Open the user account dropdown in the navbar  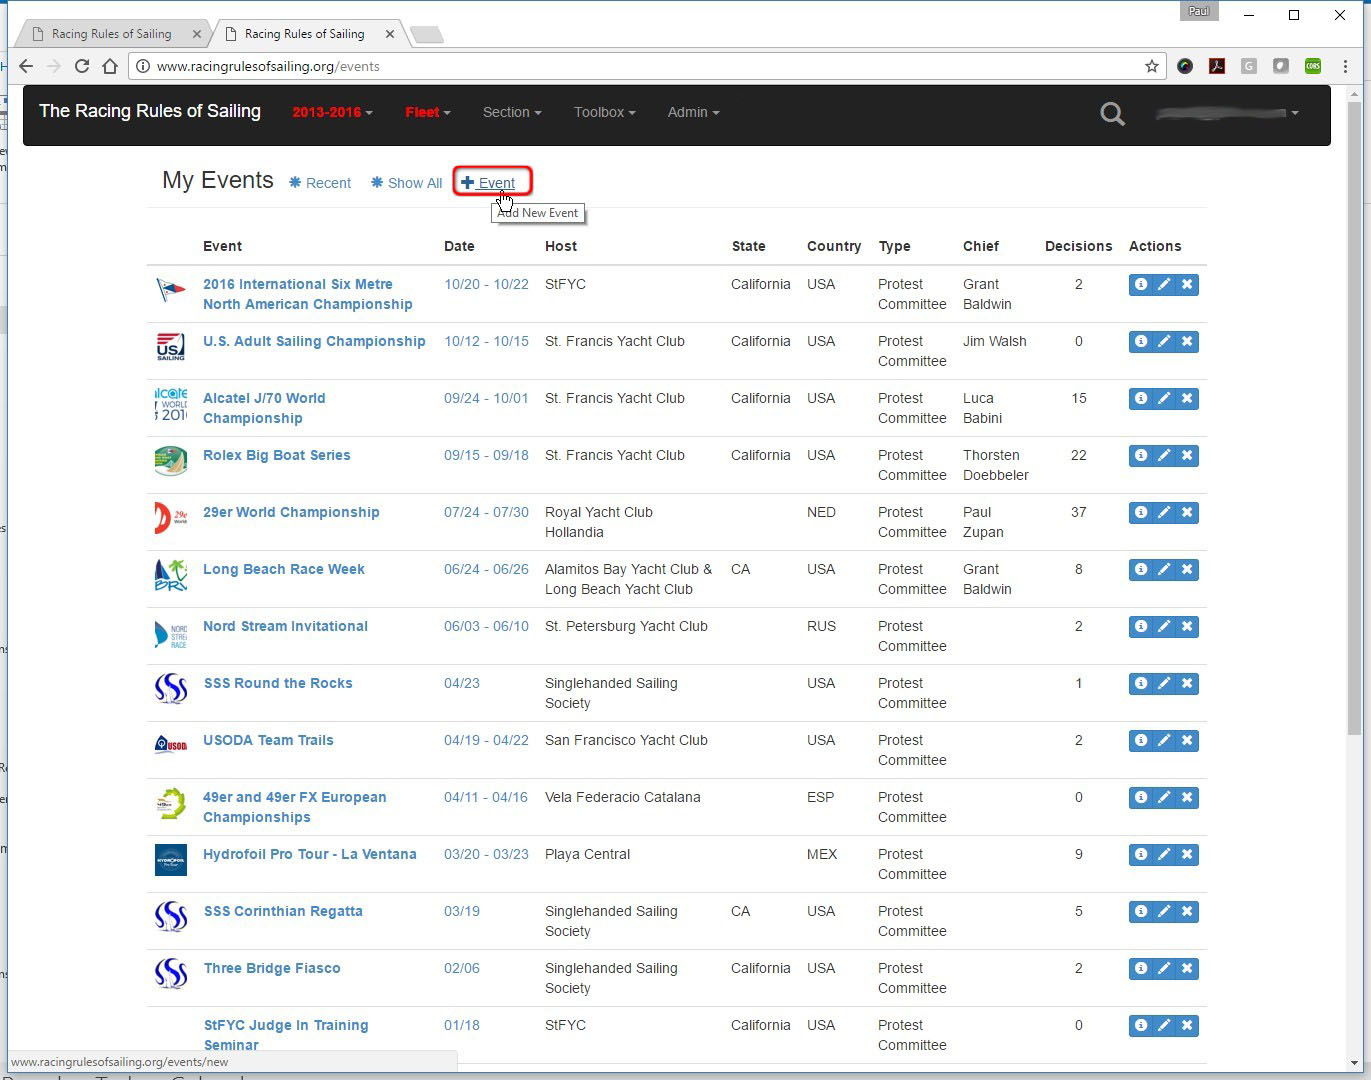click(1227, 113)
